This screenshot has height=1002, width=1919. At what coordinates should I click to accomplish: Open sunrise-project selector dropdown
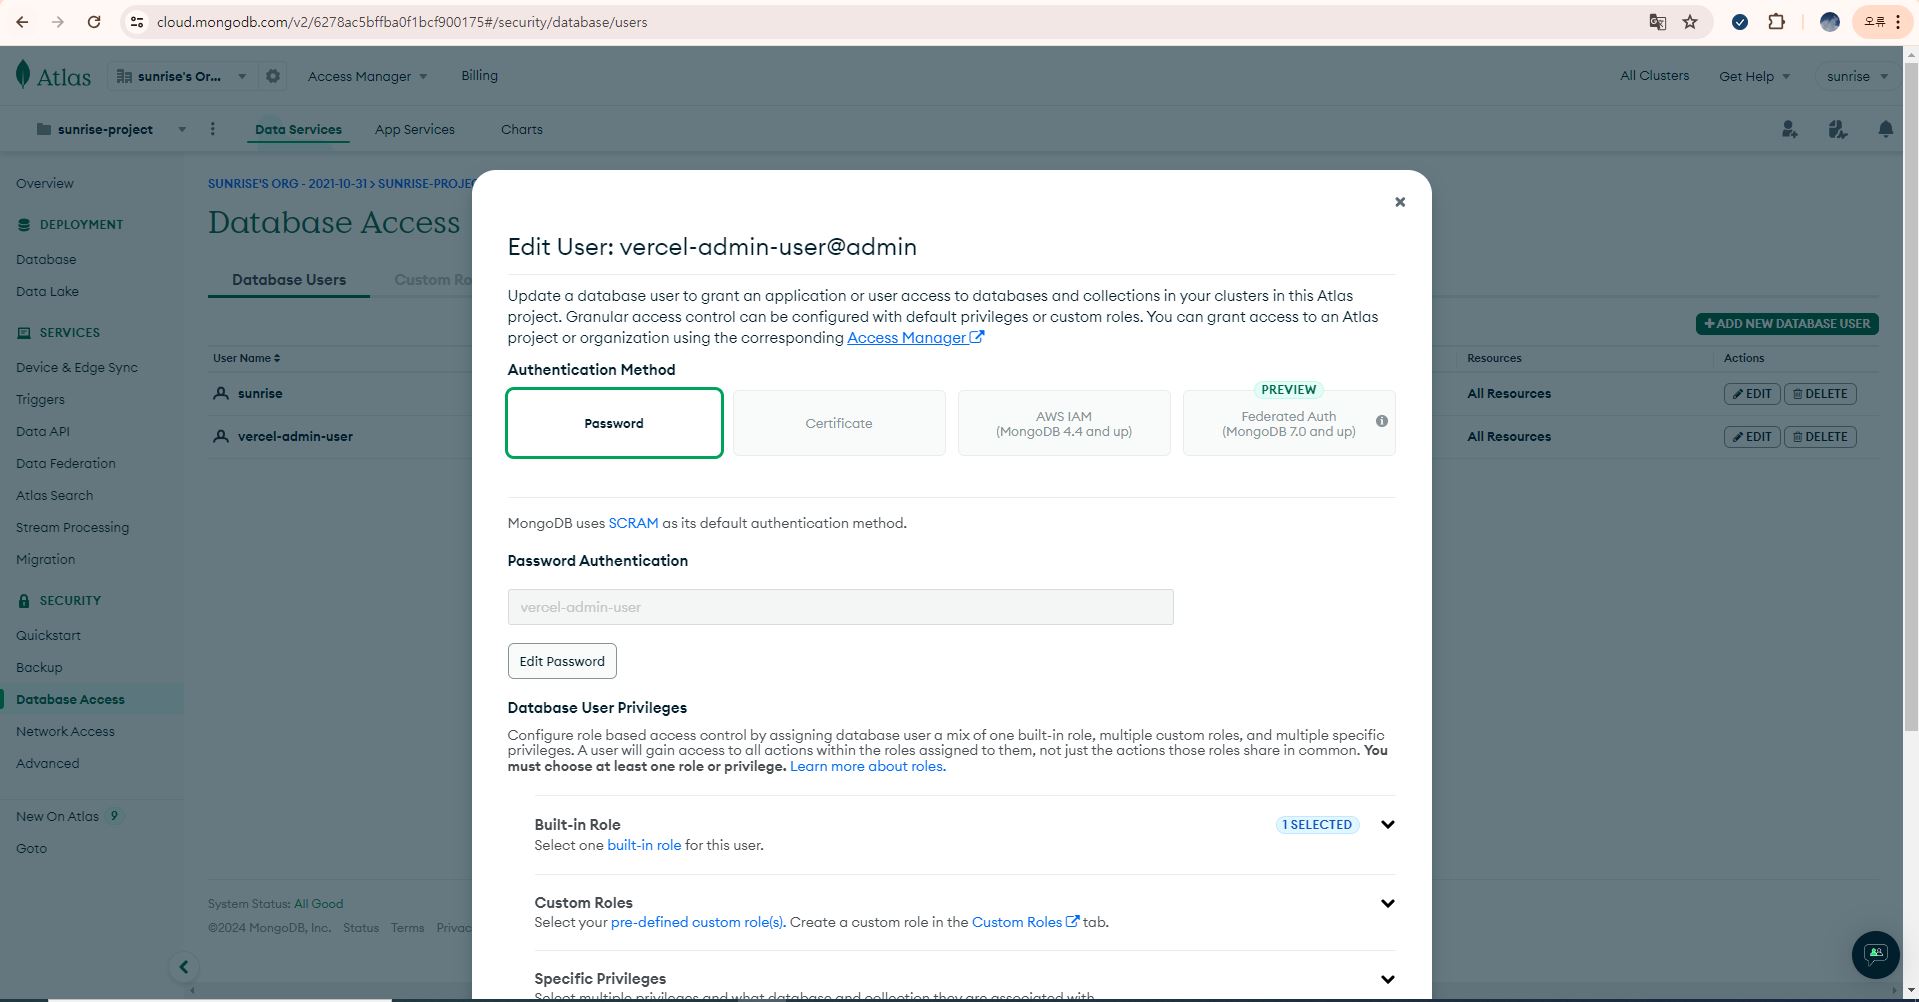click(x=110, y=129)
